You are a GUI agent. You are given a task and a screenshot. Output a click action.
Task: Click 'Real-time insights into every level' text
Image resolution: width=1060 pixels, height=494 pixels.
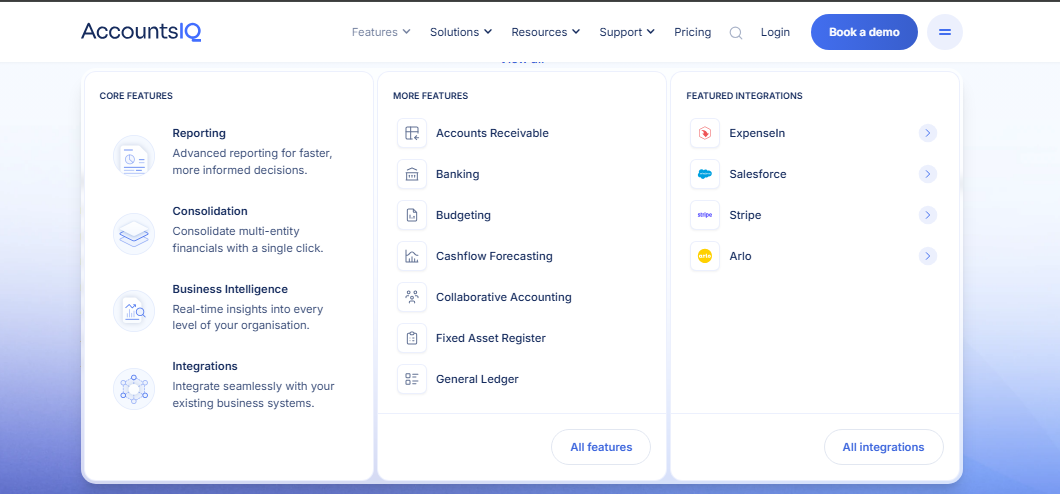click(x=248, y=317)
